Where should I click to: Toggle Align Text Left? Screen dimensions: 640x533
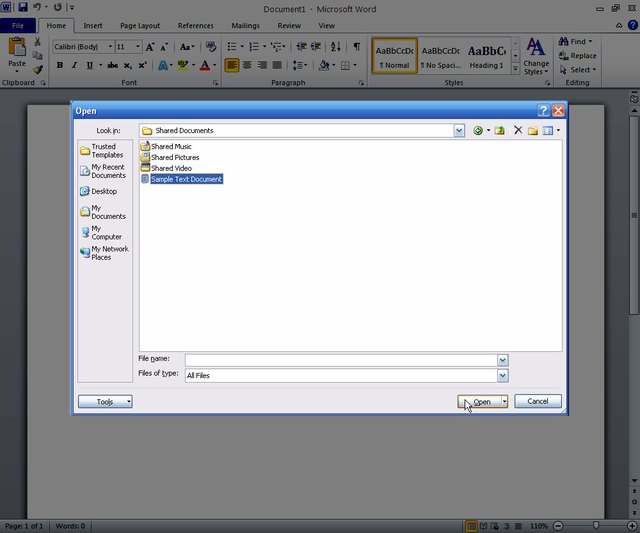[232, 65]
